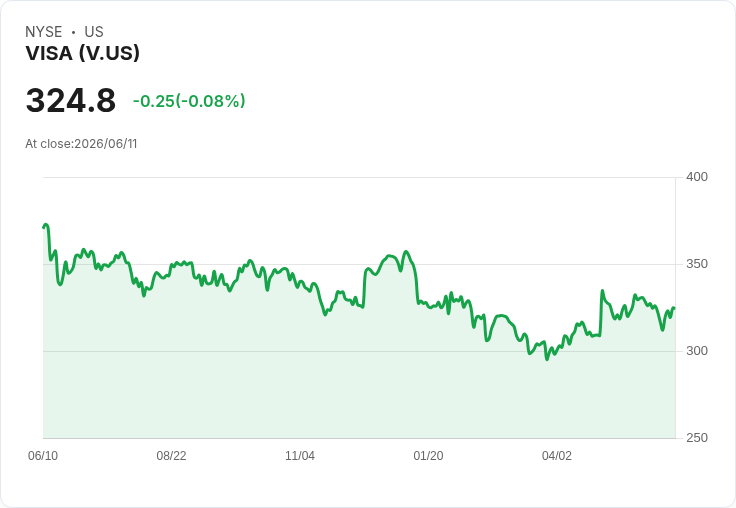The height and width of the screenshot is (508, 736).
Task: Click the 04/02 x-axis date label
Action: point(557,456)
